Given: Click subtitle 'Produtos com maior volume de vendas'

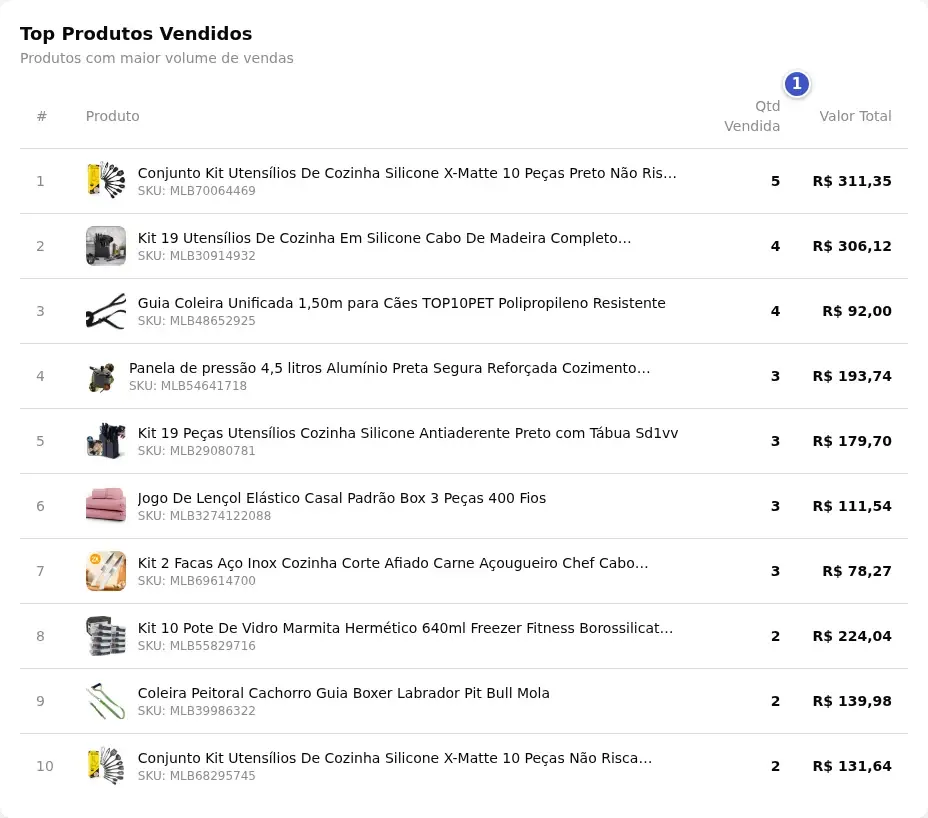Looking at the screenshot, I should (x=157, y=58).
